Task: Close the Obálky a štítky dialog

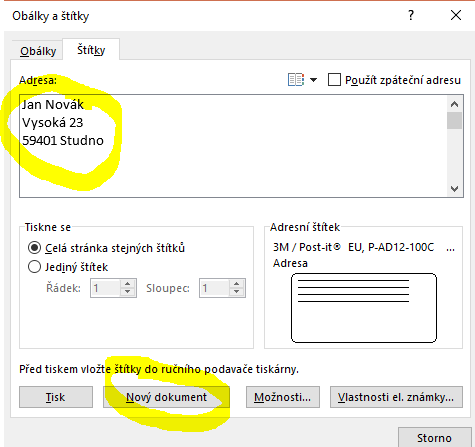Action: [456, 15]
